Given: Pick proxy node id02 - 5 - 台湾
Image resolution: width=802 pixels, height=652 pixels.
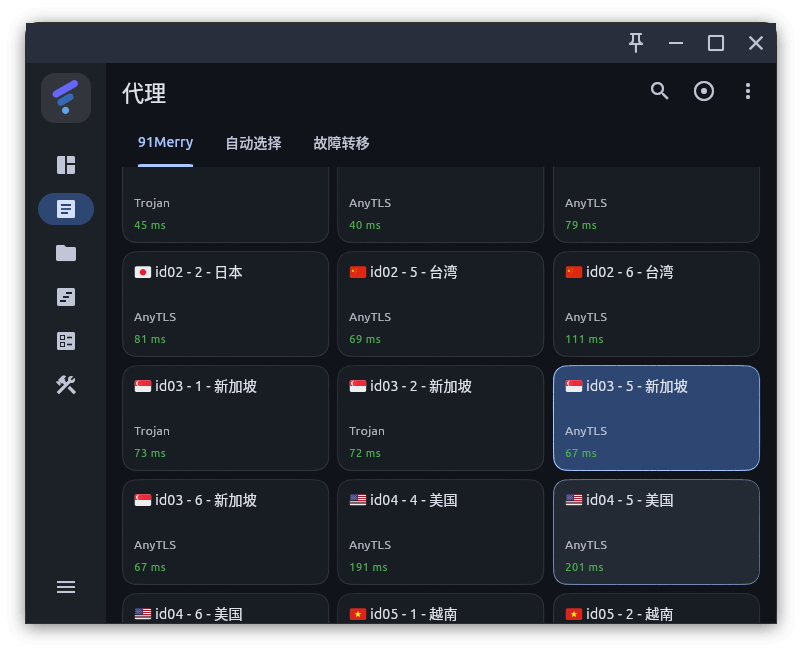Looking at the screenshot, I should (440, 304).
